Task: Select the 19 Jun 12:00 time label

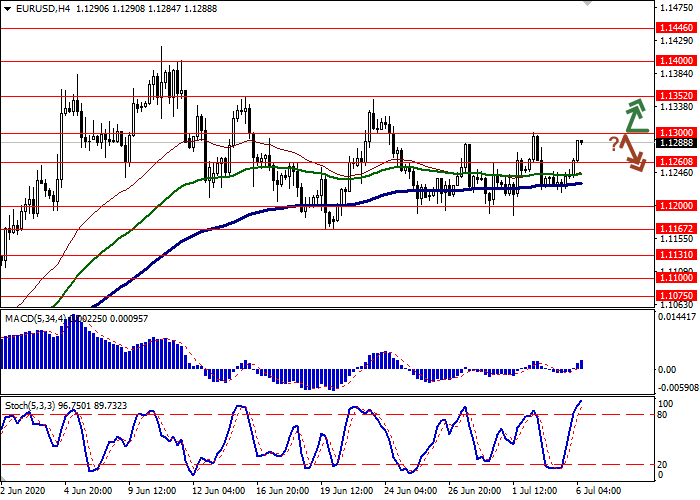Action: click(x=346, y=491)
